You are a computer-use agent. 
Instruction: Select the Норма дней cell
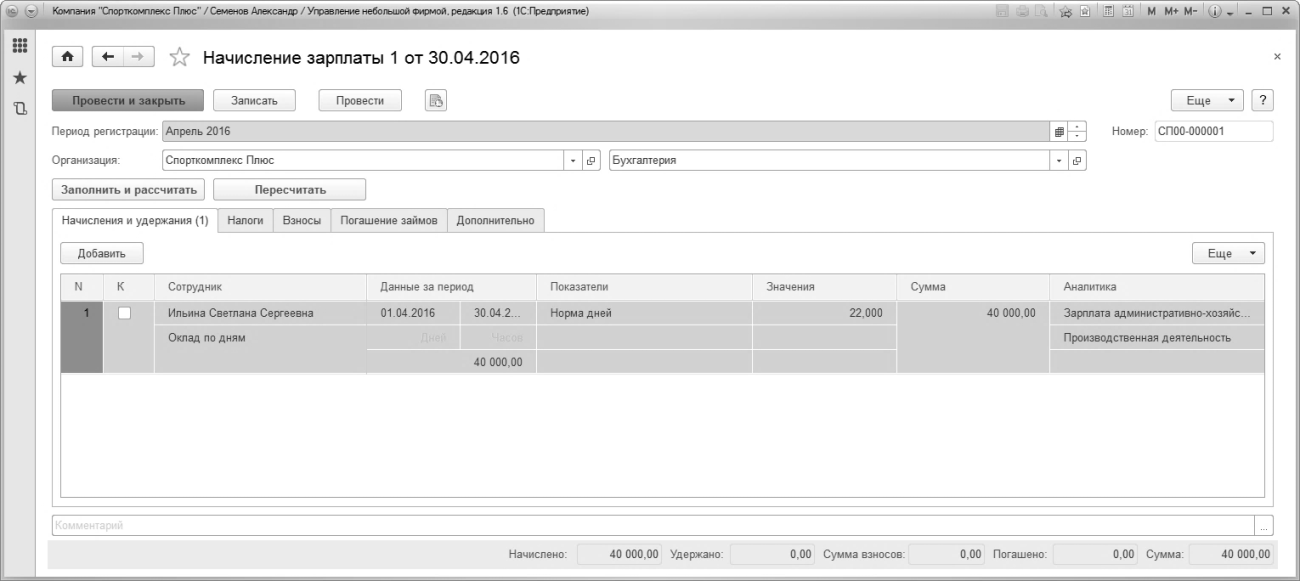point(644,313)
